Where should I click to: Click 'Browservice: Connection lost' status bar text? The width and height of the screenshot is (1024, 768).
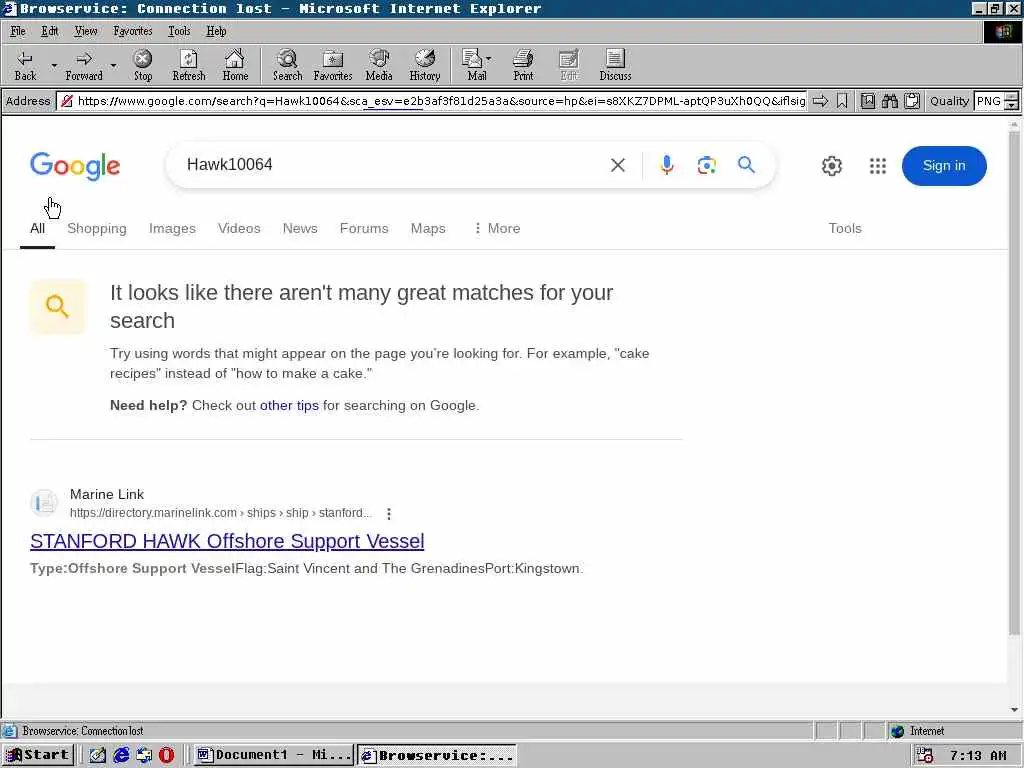83,731
